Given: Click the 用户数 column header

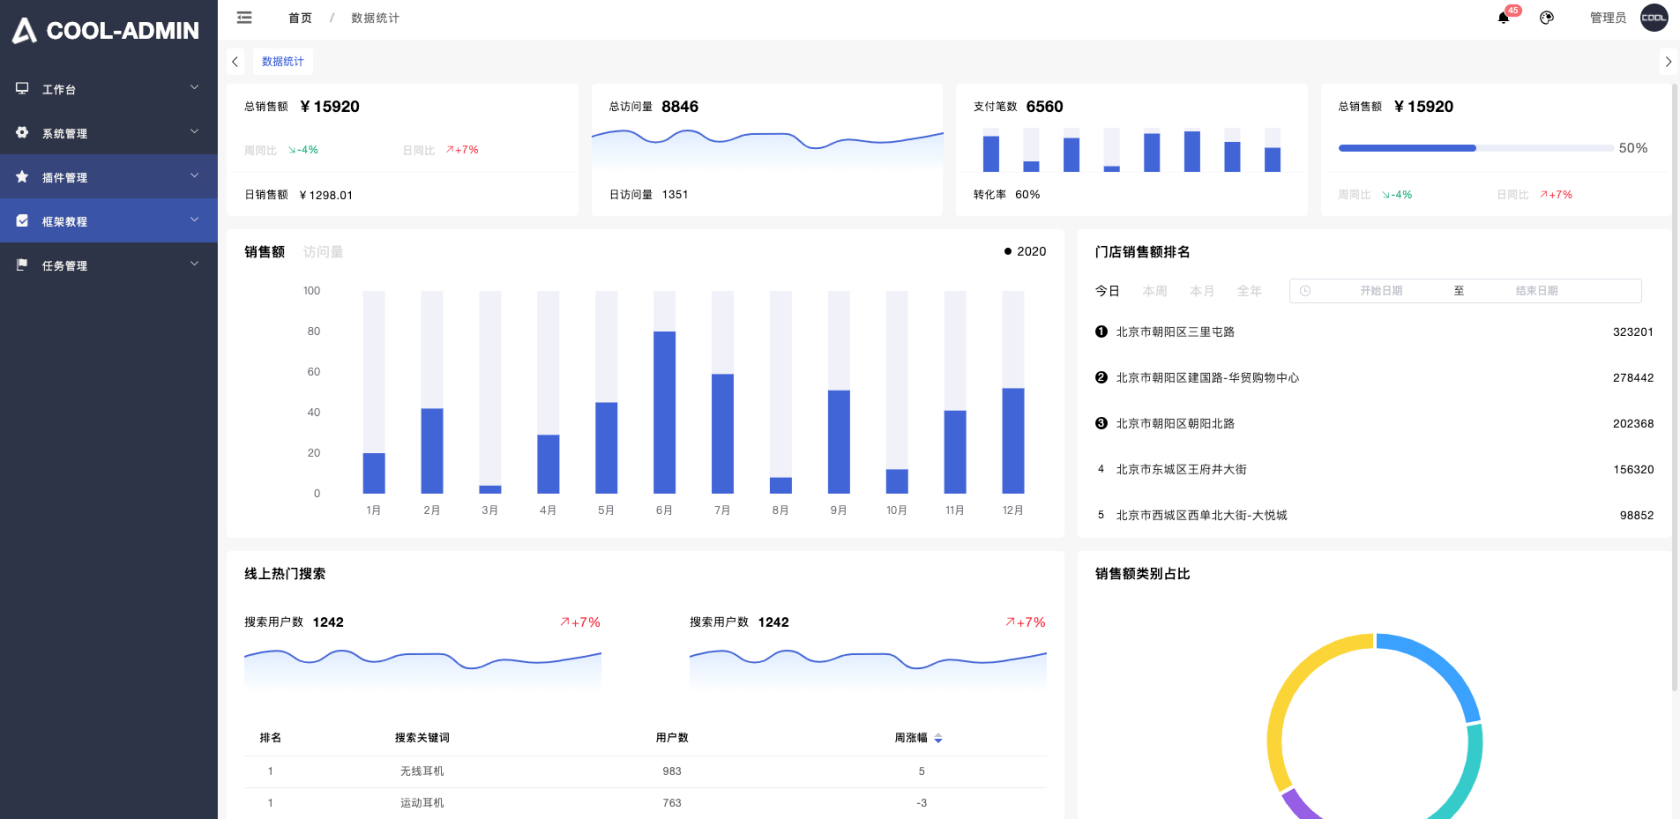Looking at the screenshot, I should point(672,738).
